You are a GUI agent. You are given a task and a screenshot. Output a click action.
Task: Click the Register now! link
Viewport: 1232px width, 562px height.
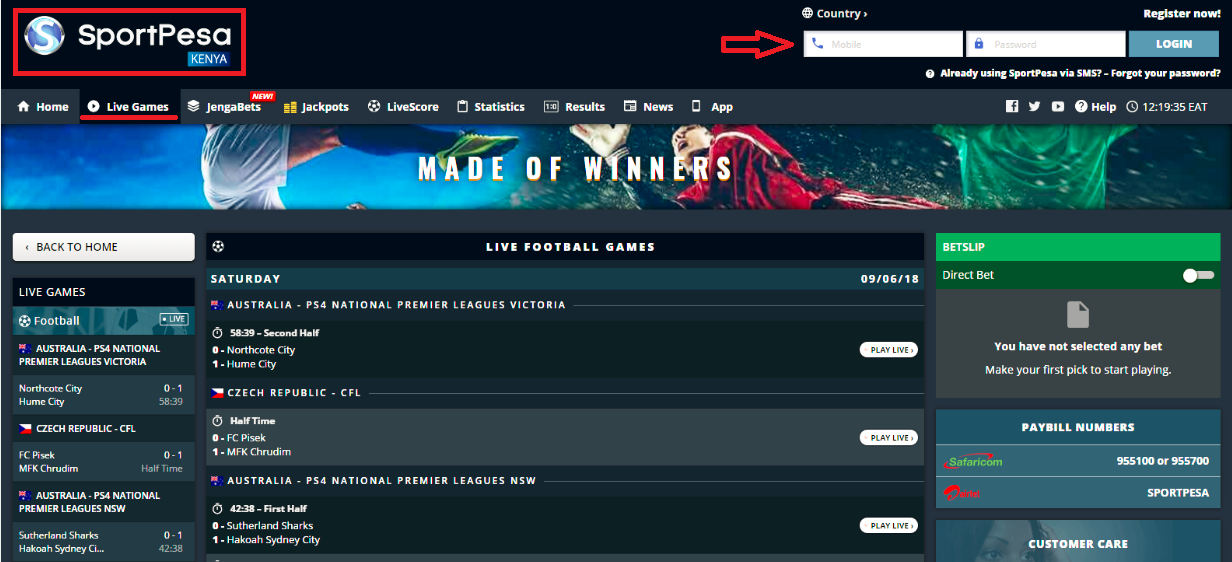(x=1182, y=14)
